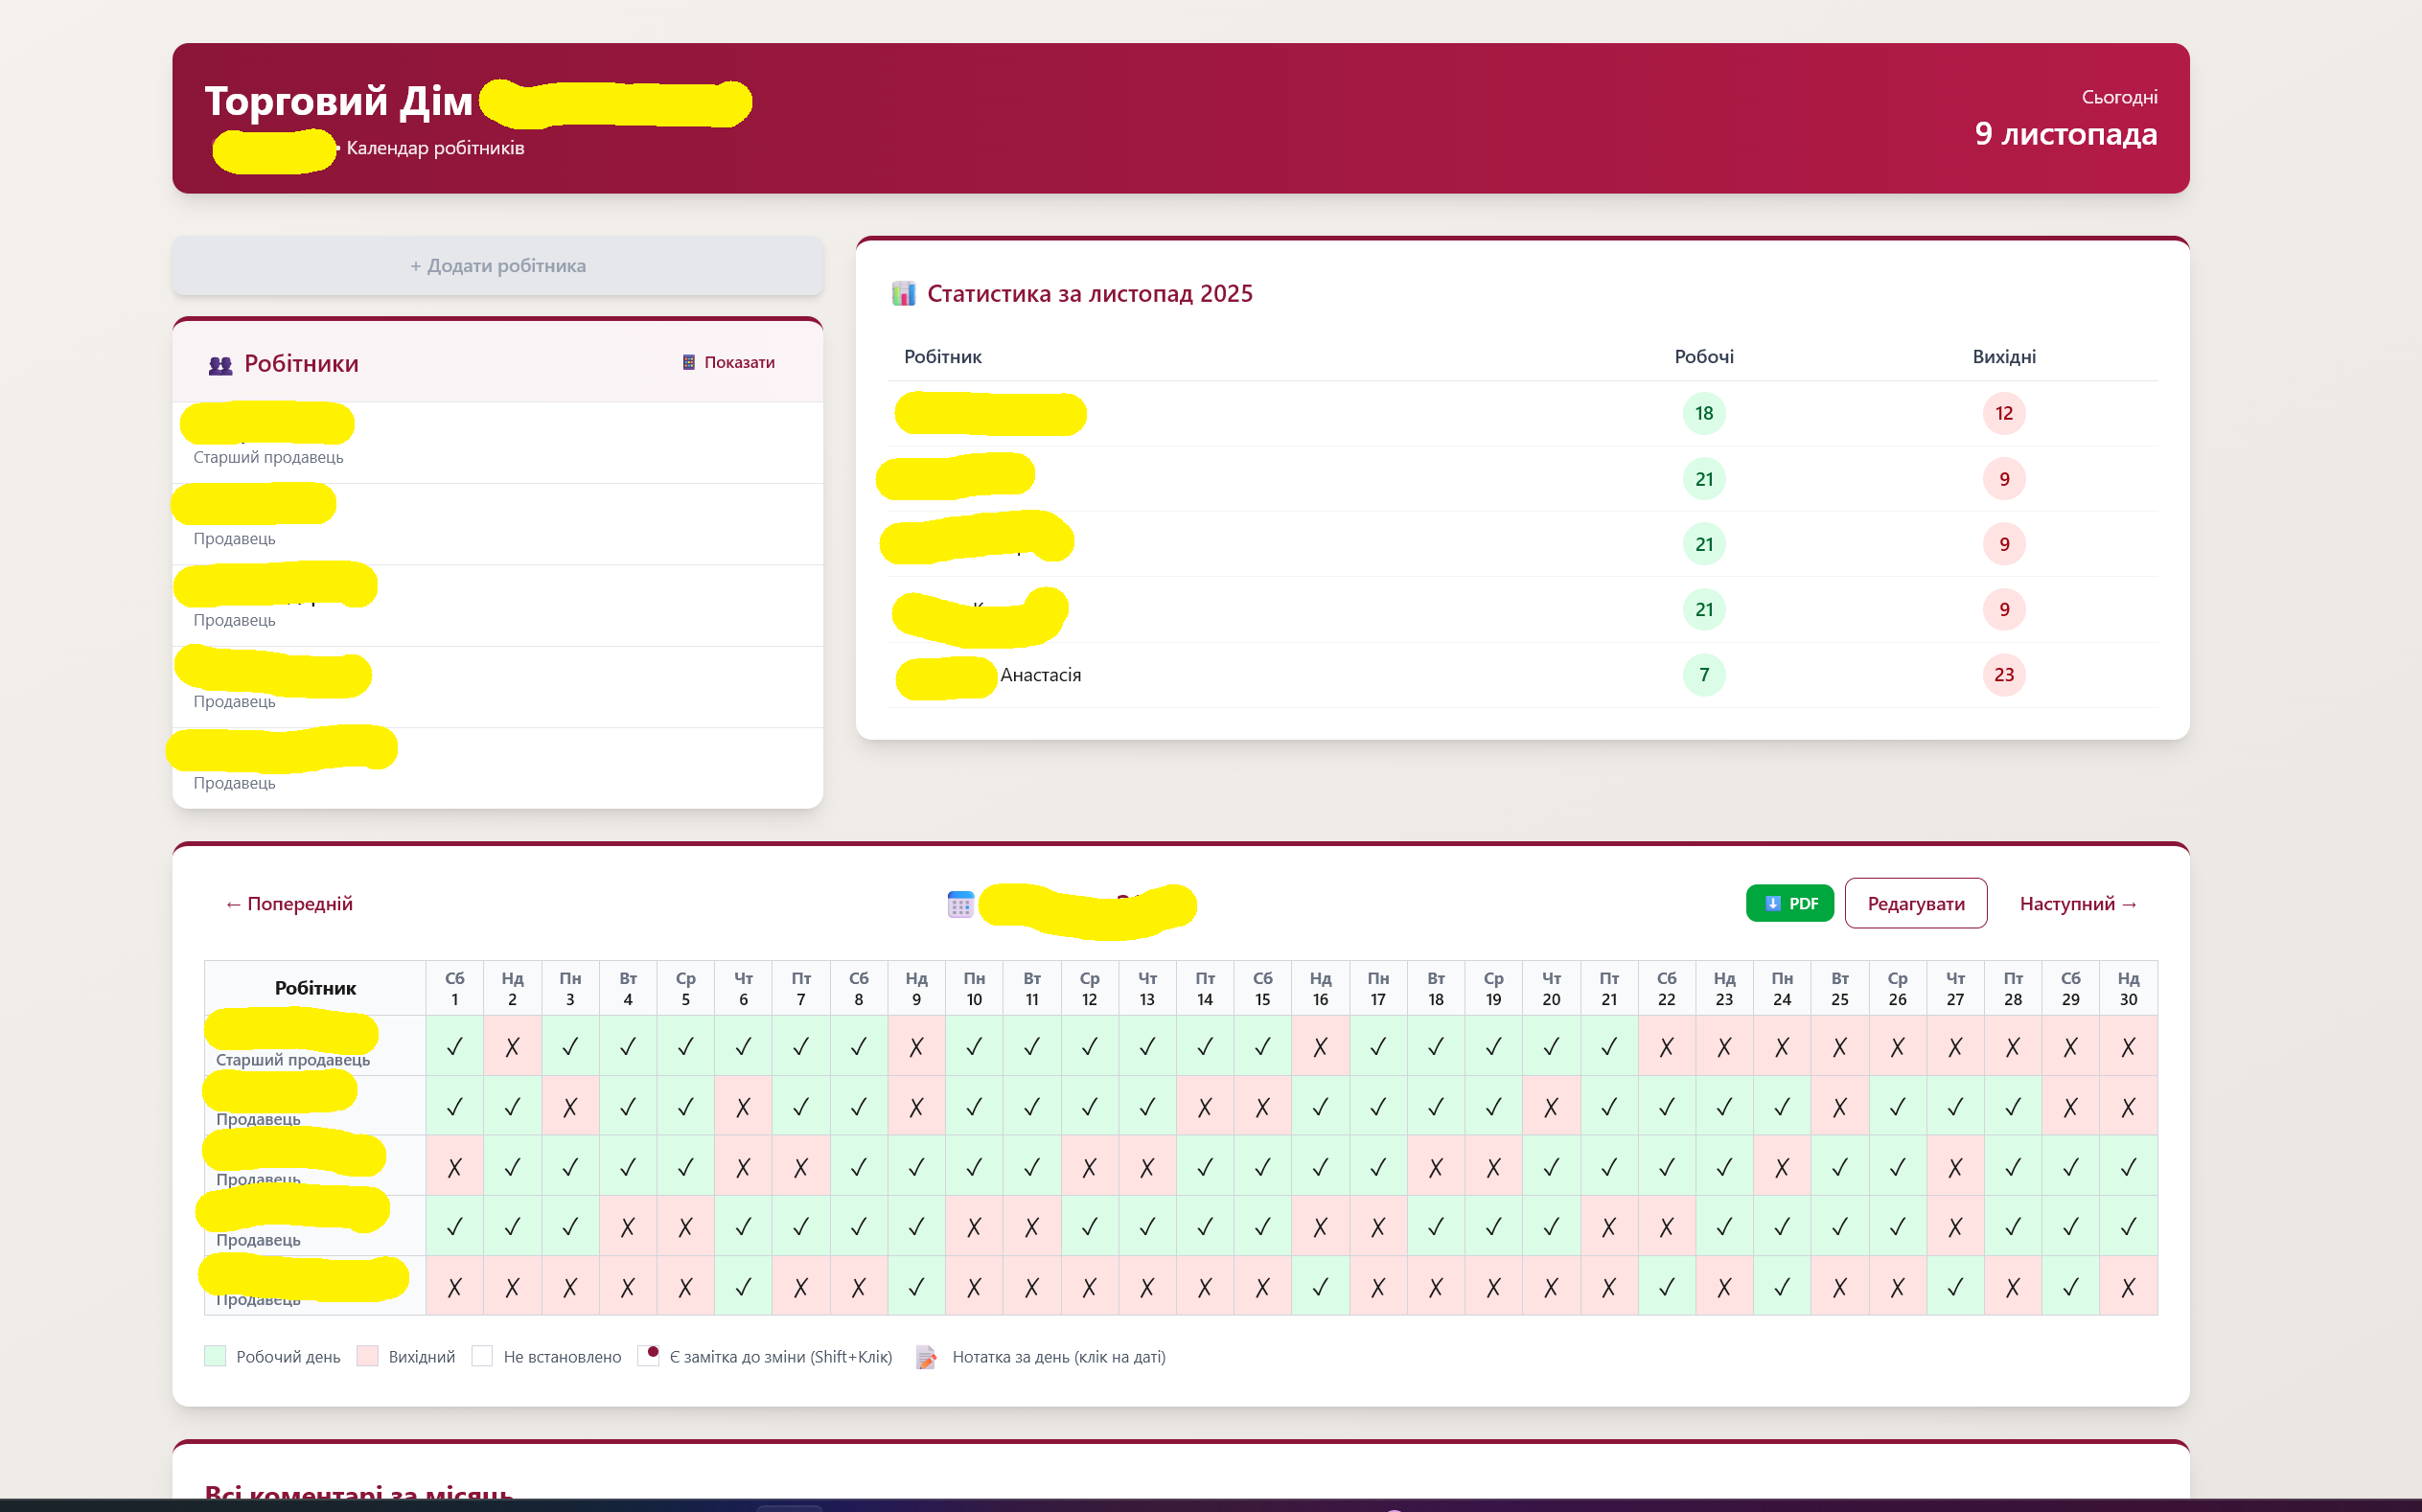The width and height of the screenshot is (2422, 1512).
Task: Click the pink Вихідний legend swatch
Action: point(367,1357)
